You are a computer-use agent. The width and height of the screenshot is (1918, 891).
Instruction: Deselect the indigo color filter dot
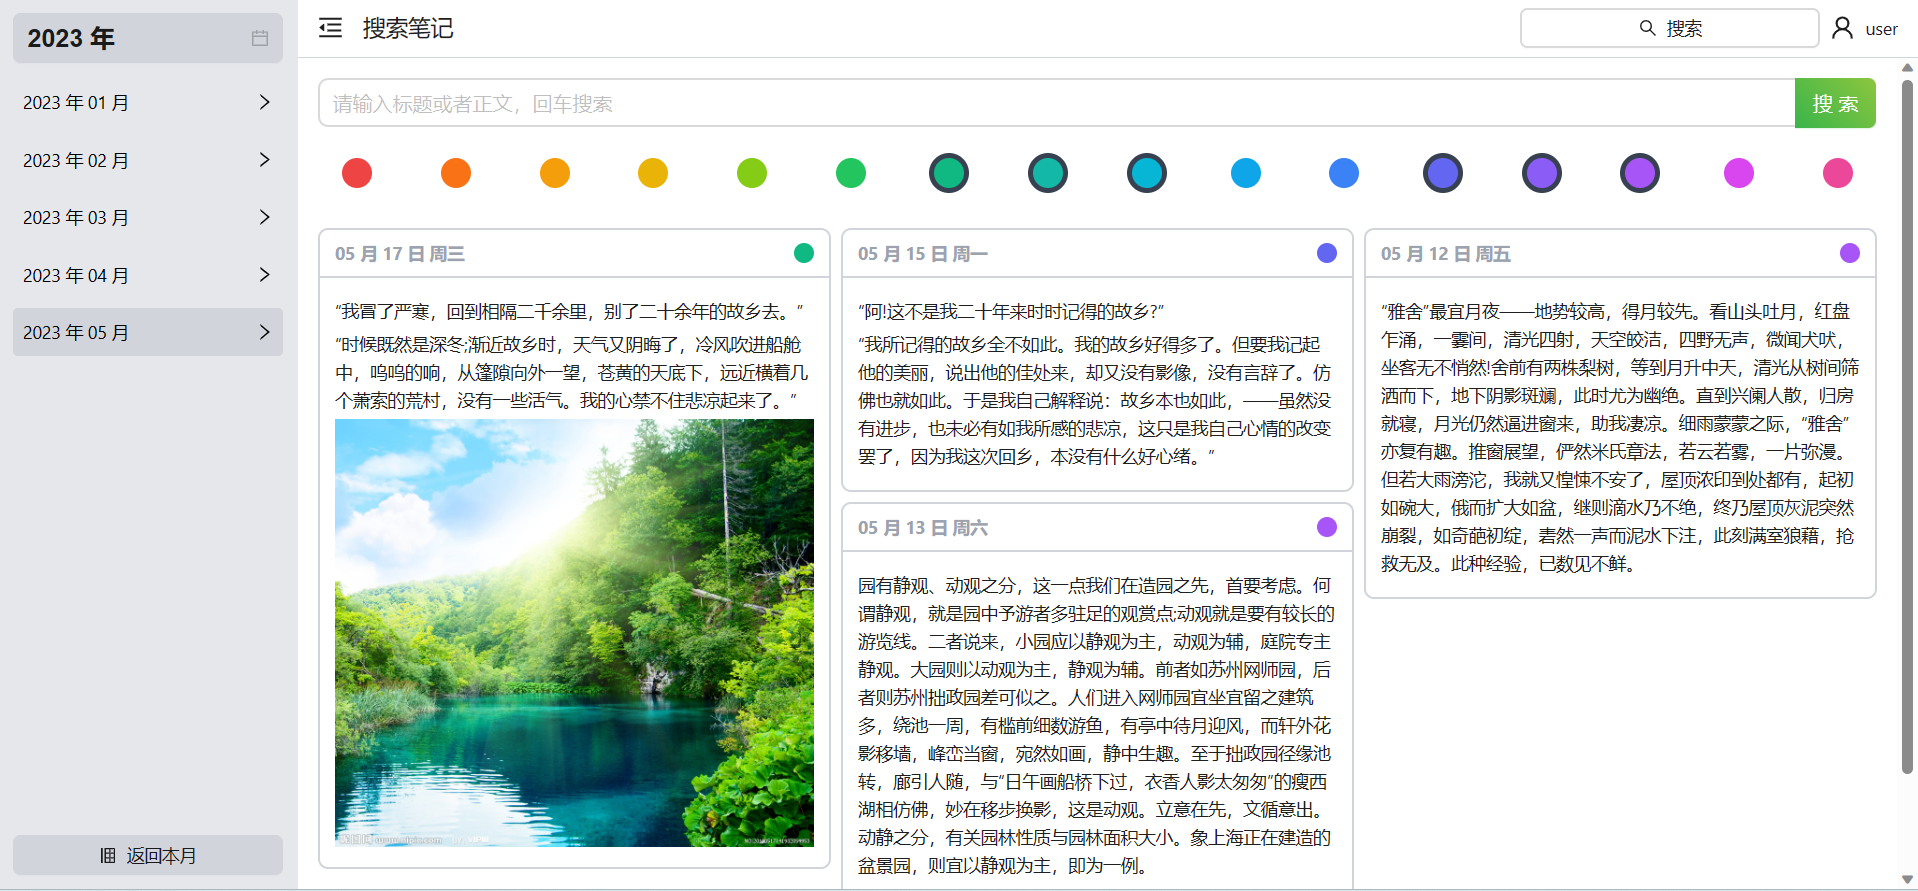[1443, 173]
